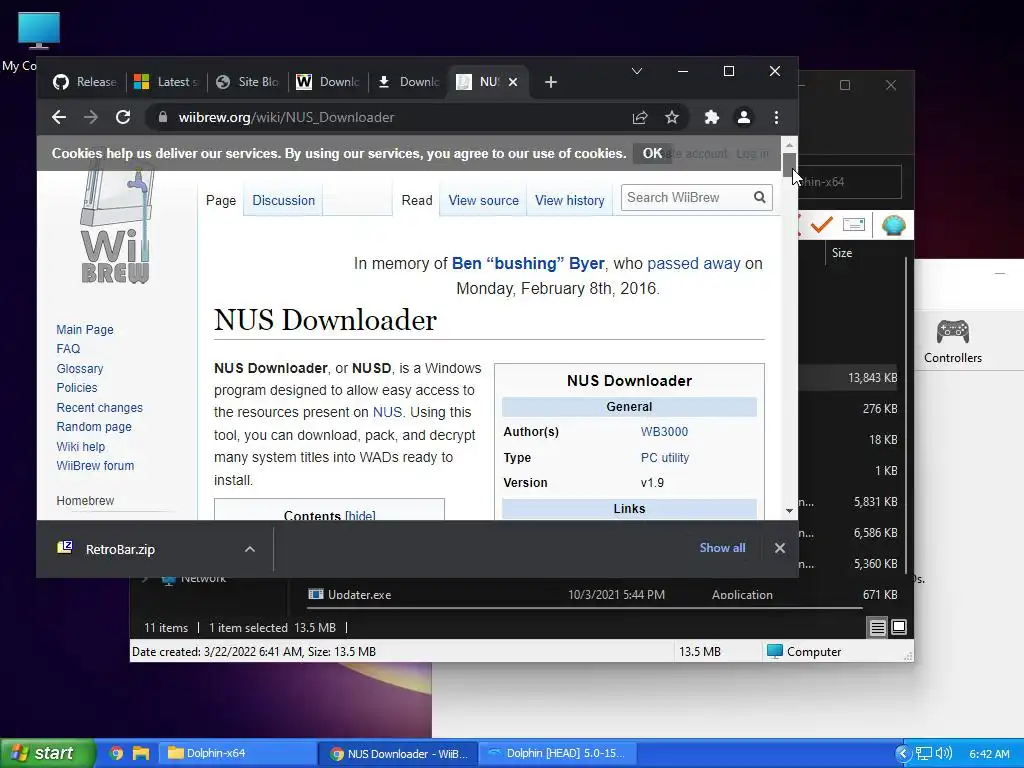This screenshot has height=768, width=1024.
Task: Bookmark page with star icon
Action: (672, 118)
